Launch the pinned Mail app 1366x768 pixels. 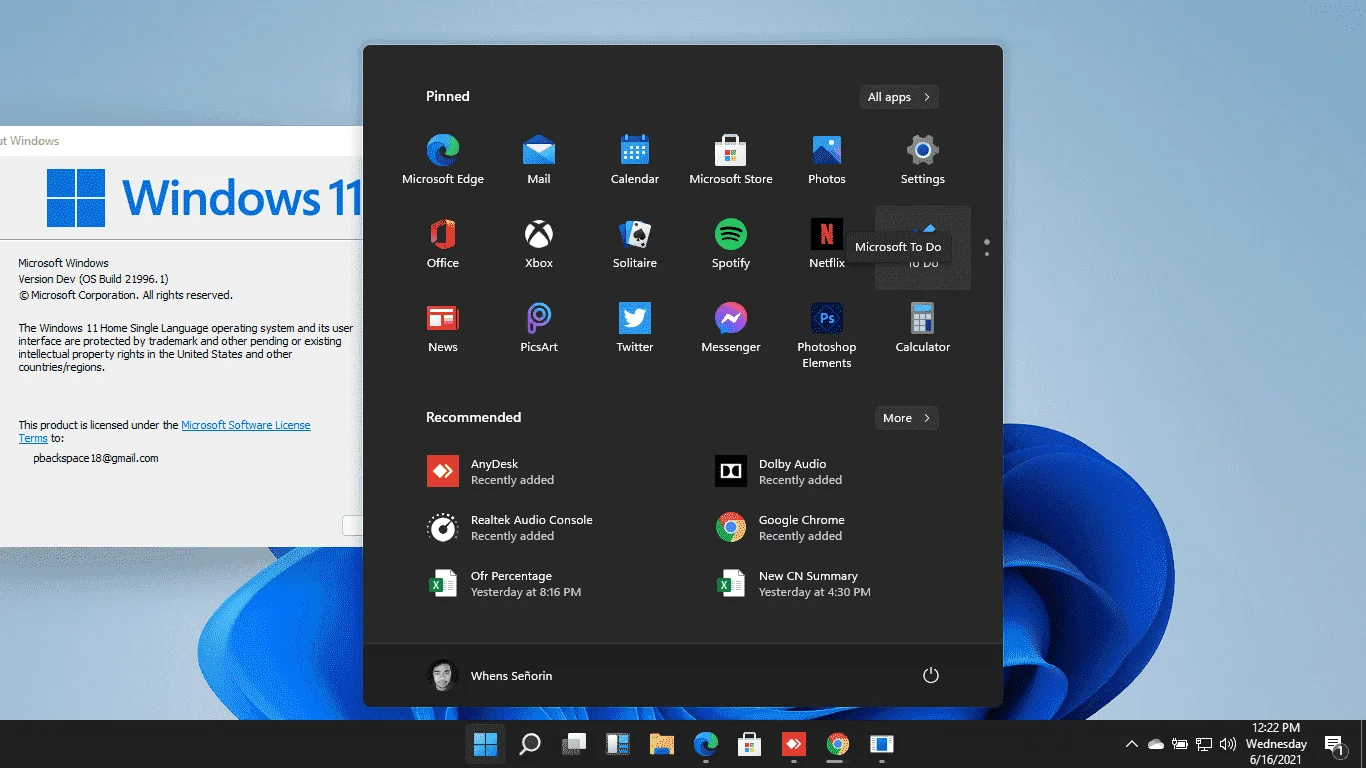coord(539,160)
